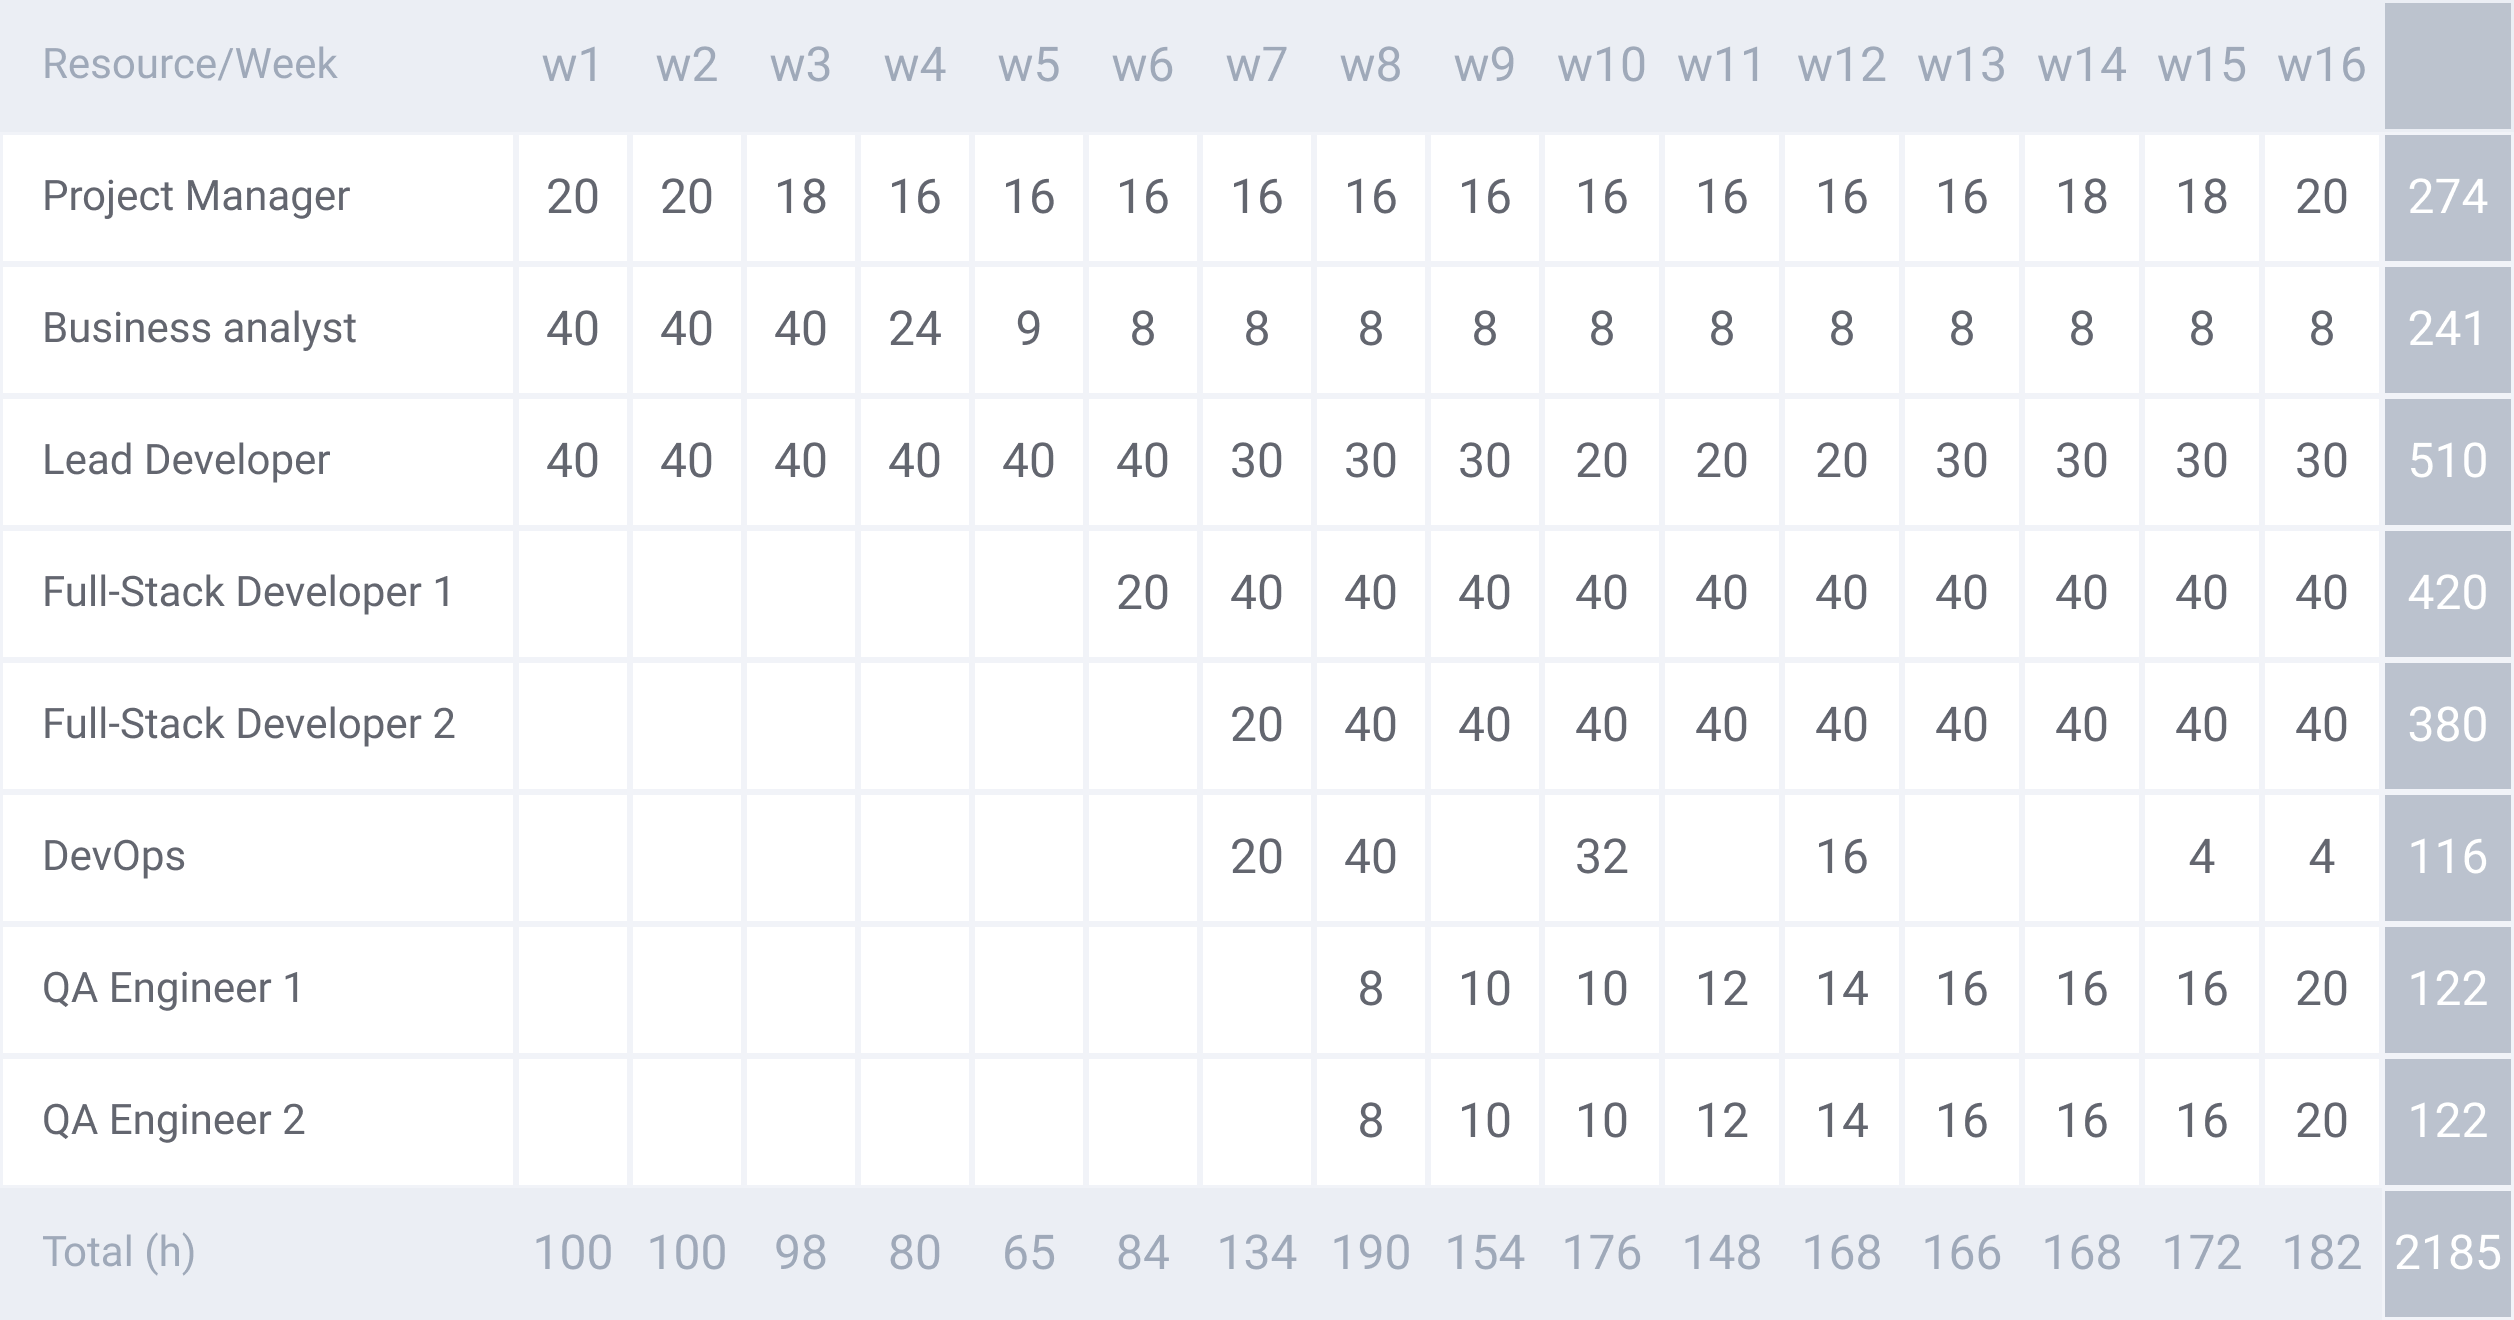Click Full-Stack Developer 1 w6 cell

[x=1142, y=593]
